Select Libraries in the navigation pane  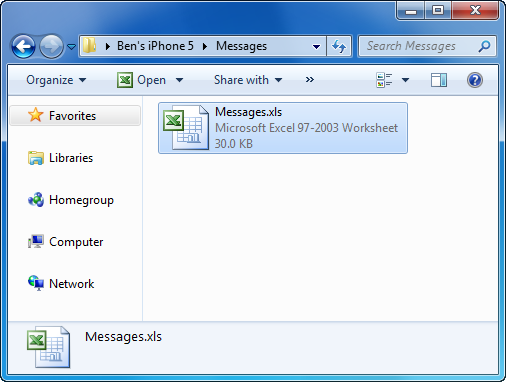(71, 158)
